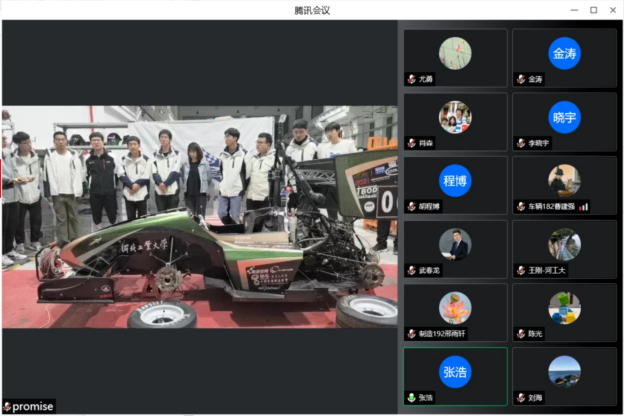Screen dimensions: 624x416
Task: Click the microphone icon next to 金涛's name
Action: click(x=520, y=79)
